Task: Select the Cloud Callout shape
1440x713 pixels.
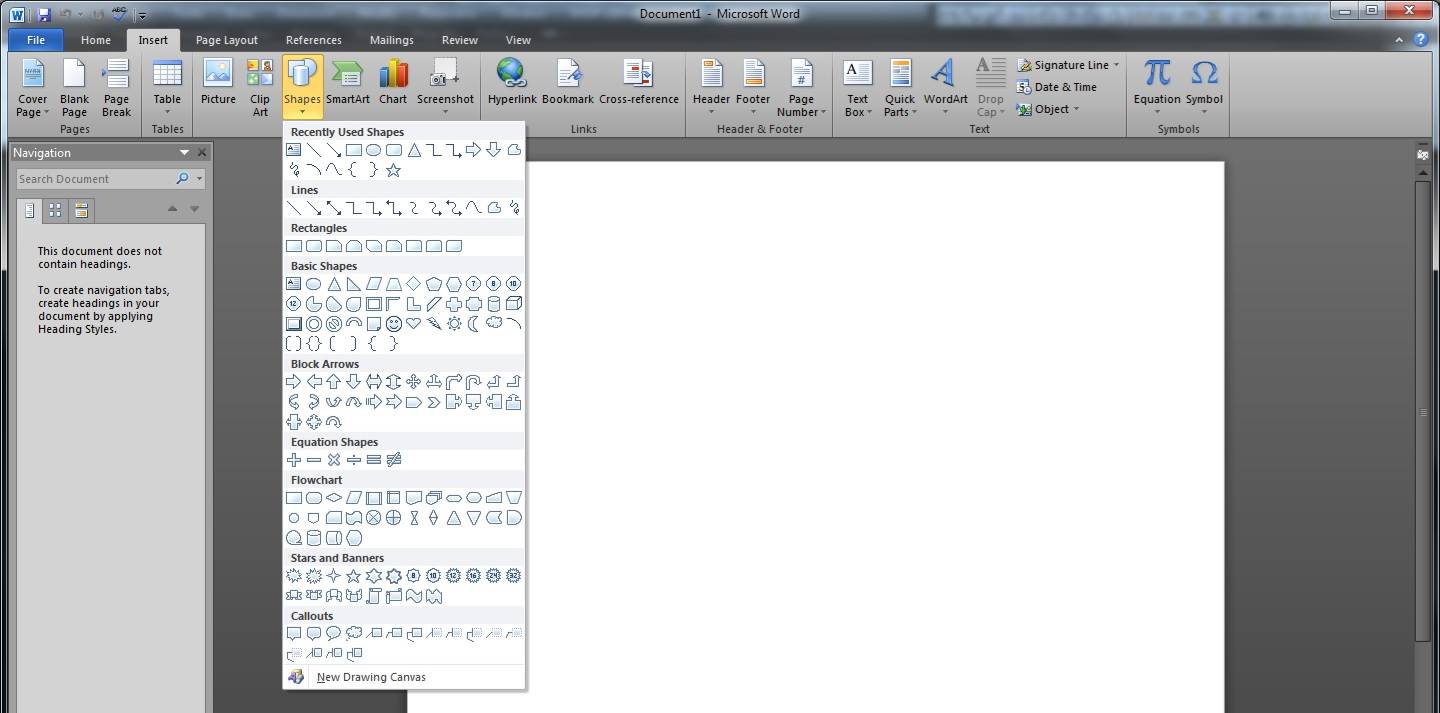Action: coord(354,634)
